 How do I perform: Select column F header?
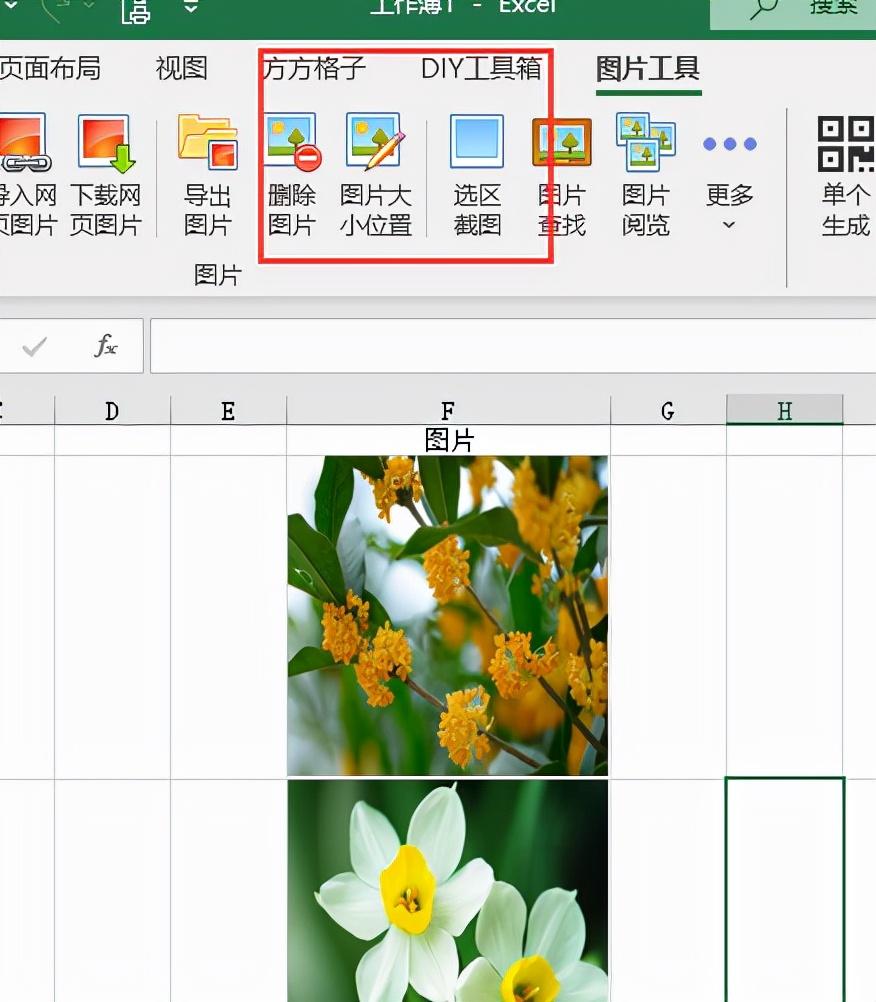click(449, 410)
